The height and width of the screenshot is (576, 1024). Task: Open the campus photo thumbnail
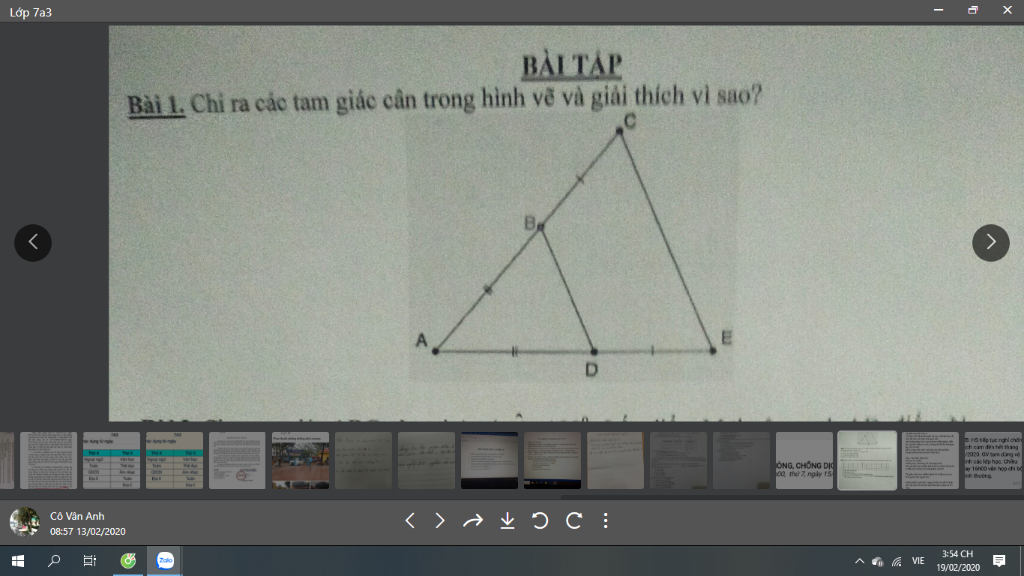(x=300, y=460)
